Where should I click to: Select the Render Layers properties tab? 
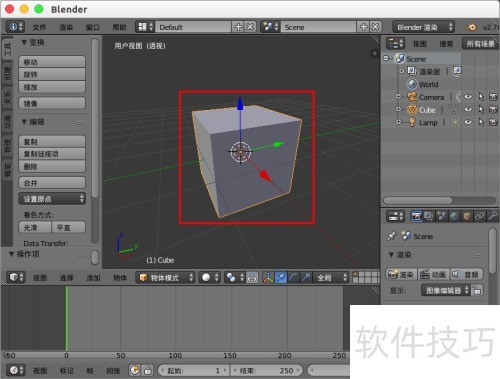tap(429, 217)
